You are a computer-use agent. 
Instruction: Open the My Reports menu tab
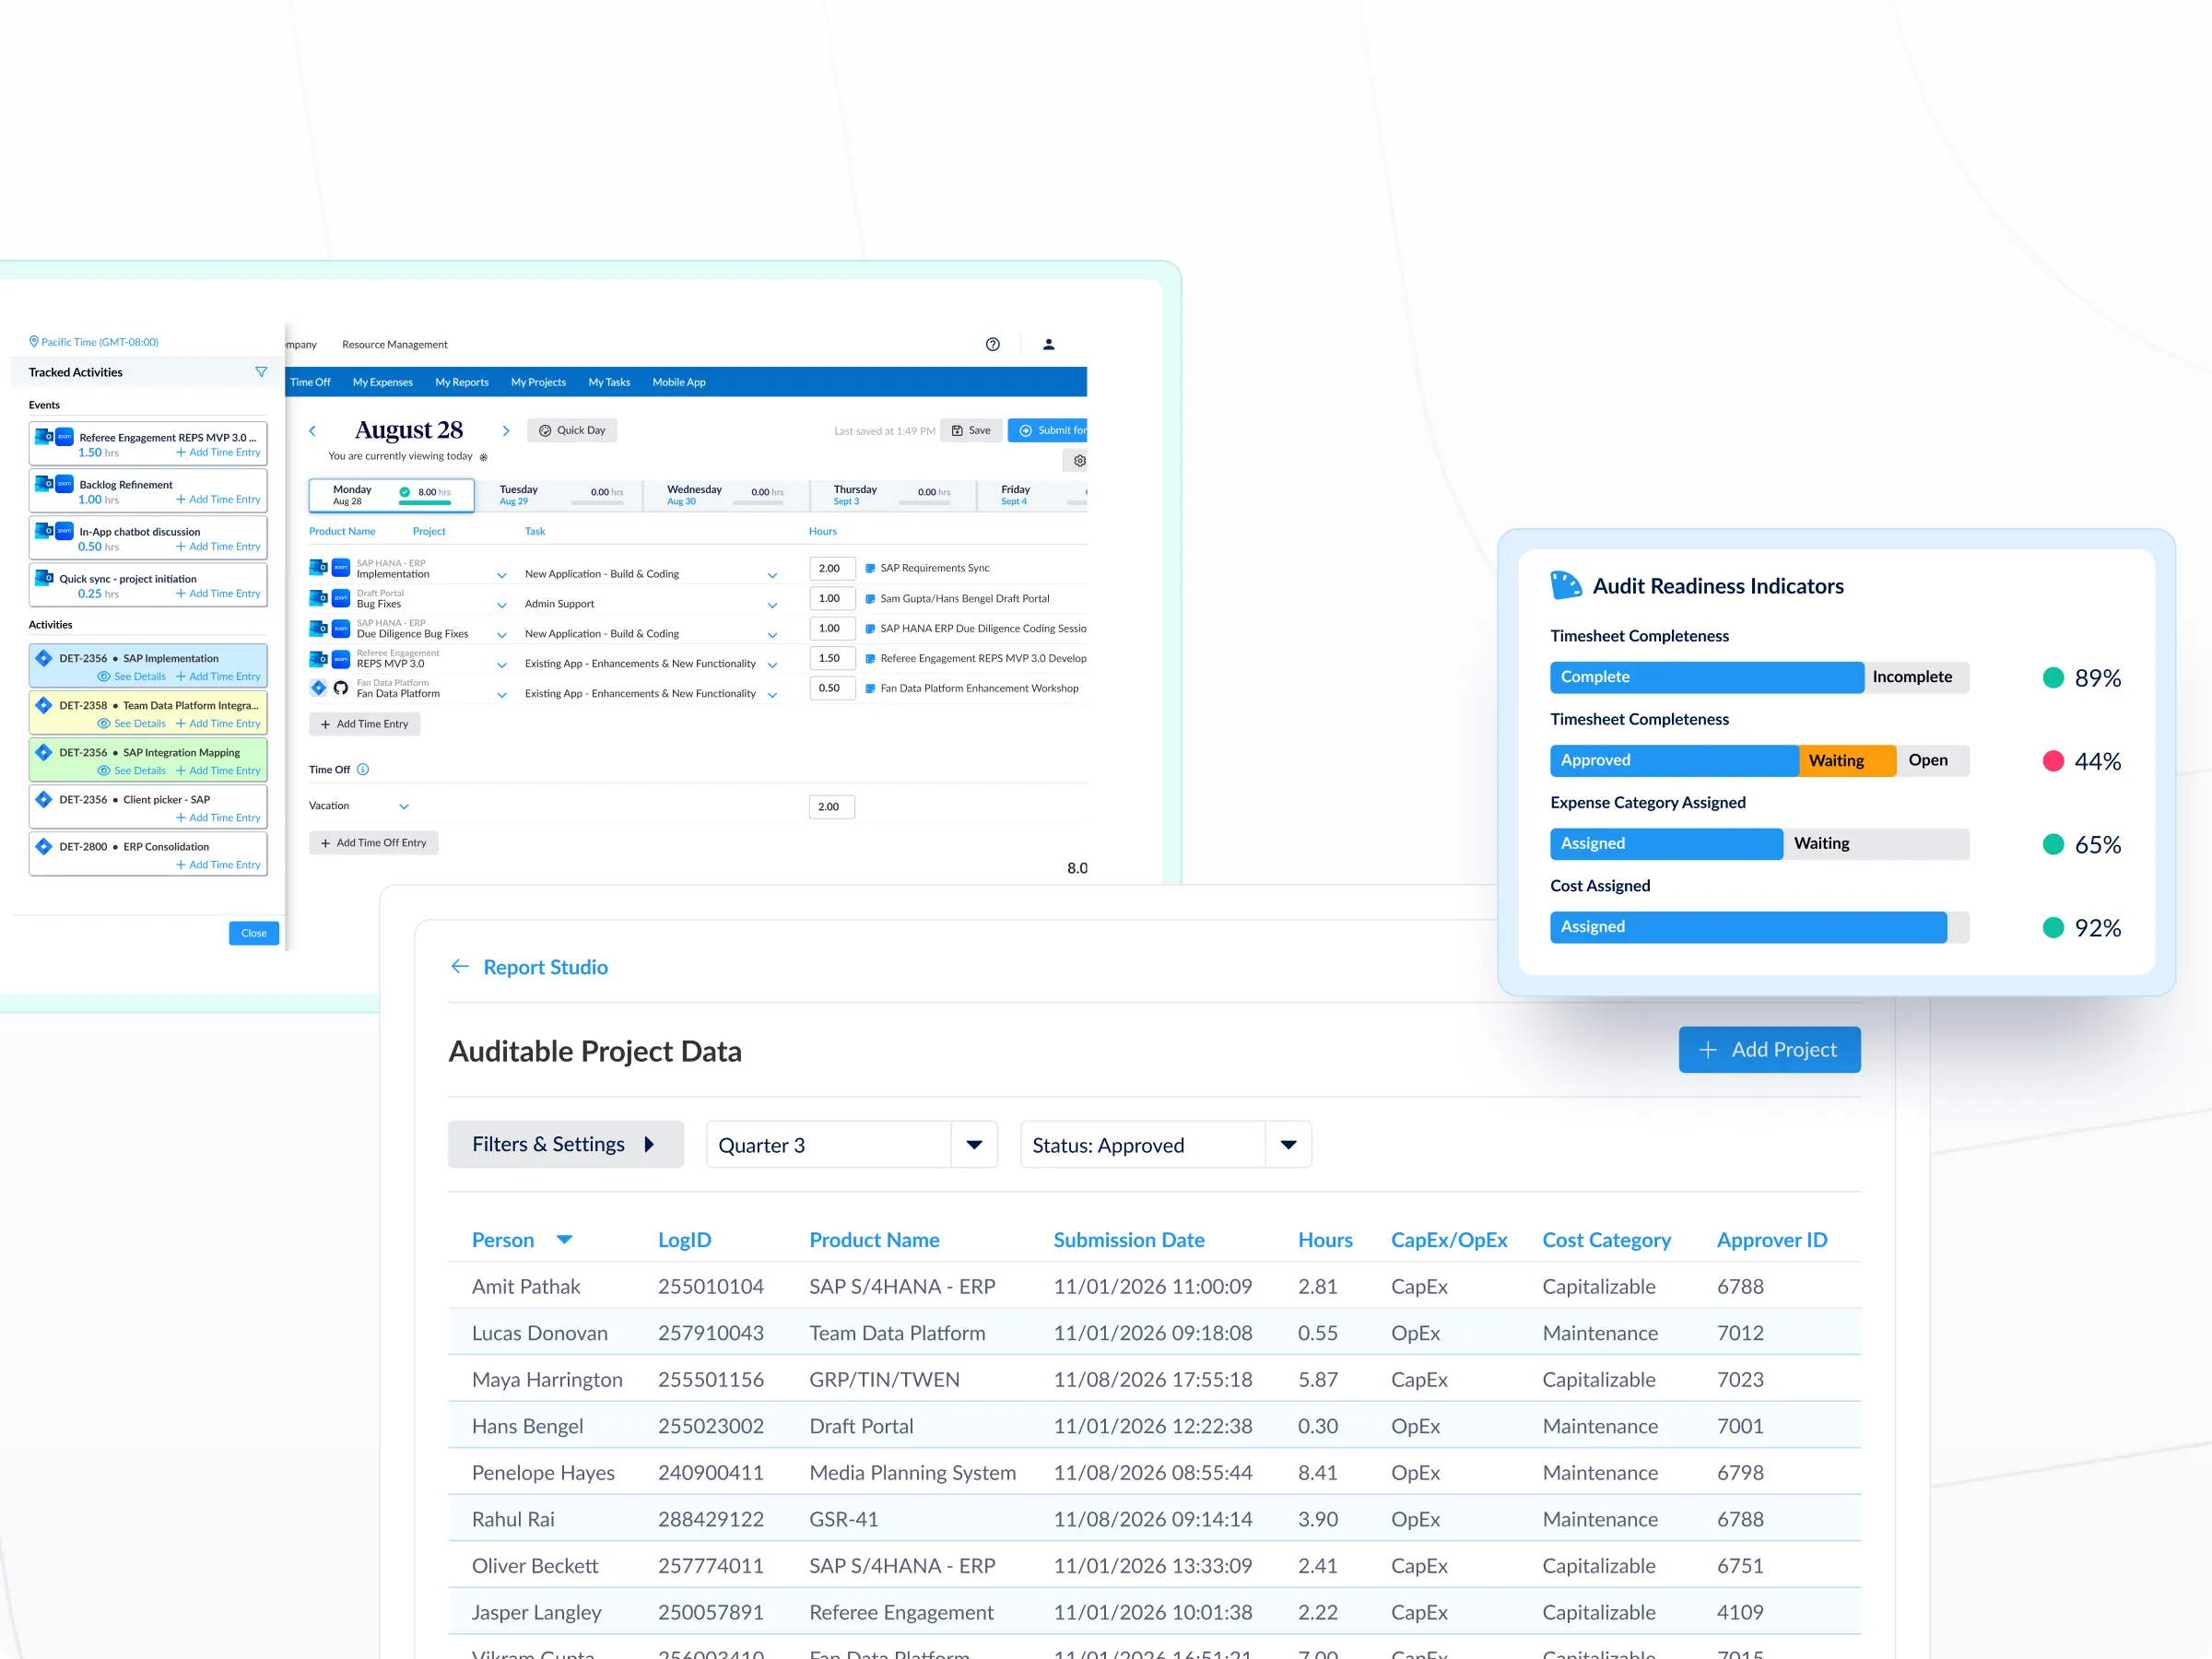(462, 382)
